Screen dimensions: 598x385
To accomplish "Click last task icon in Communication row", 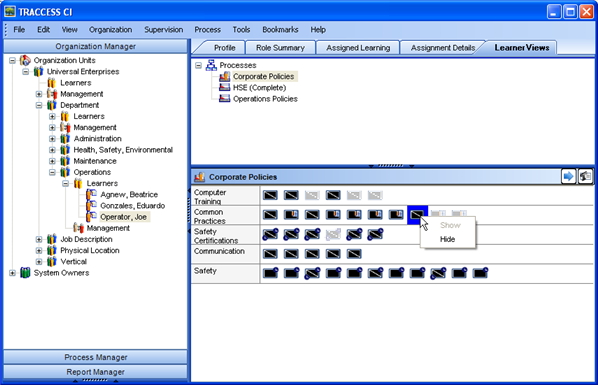I will click(354, 254).
